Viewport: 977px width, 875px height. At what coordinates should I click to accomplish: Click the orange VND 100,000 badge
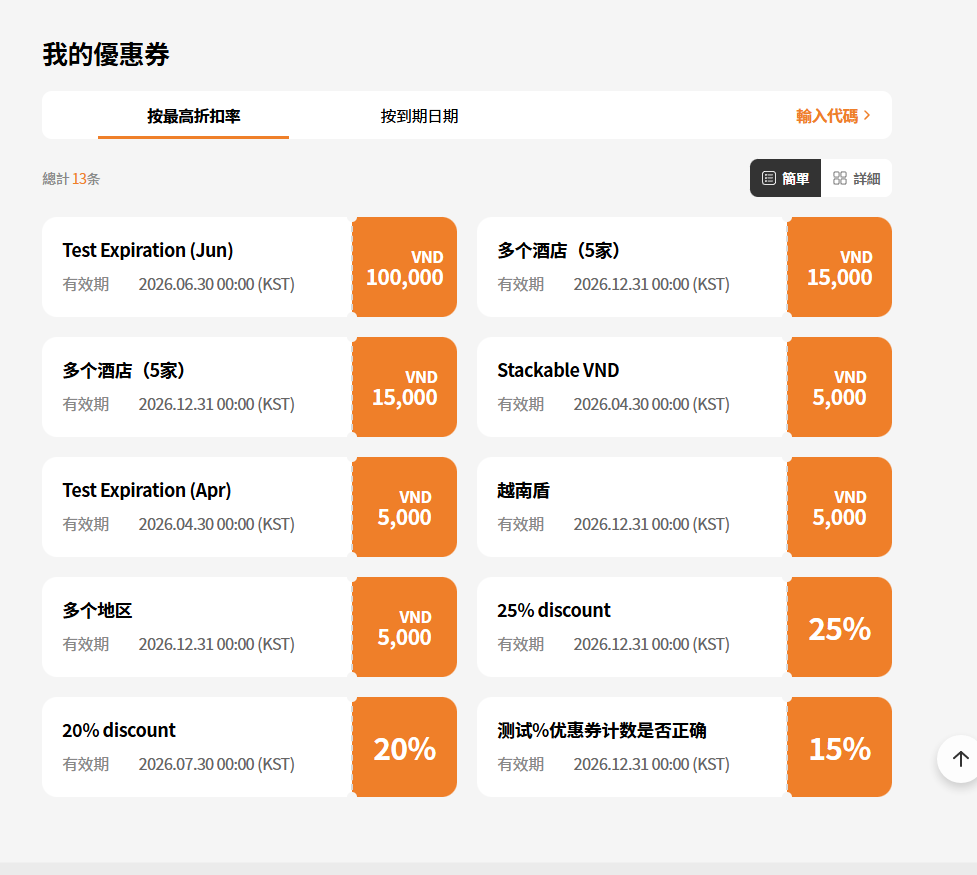pyautogui.click(x=405, y=267)
